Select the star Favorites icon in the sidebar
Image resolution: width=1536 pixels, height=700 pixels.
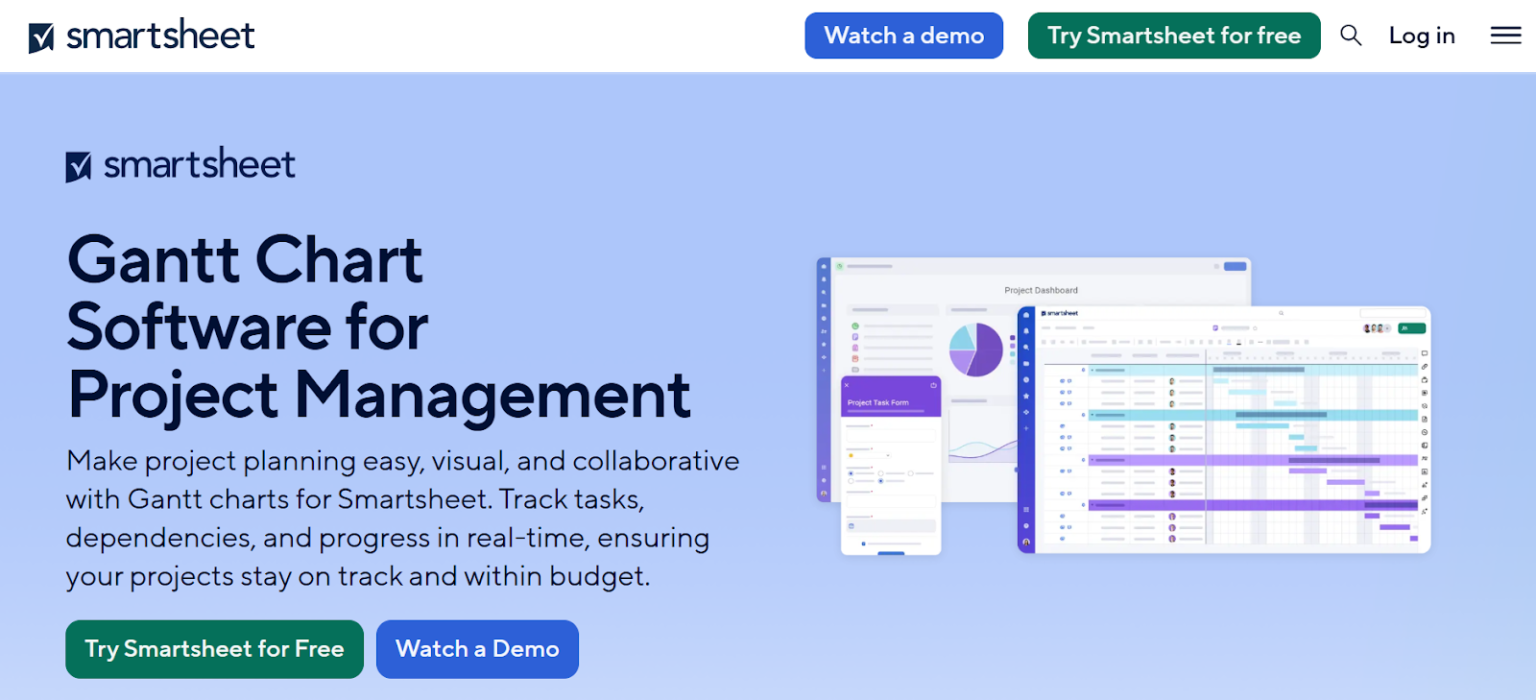click(x=1026, y=397)
